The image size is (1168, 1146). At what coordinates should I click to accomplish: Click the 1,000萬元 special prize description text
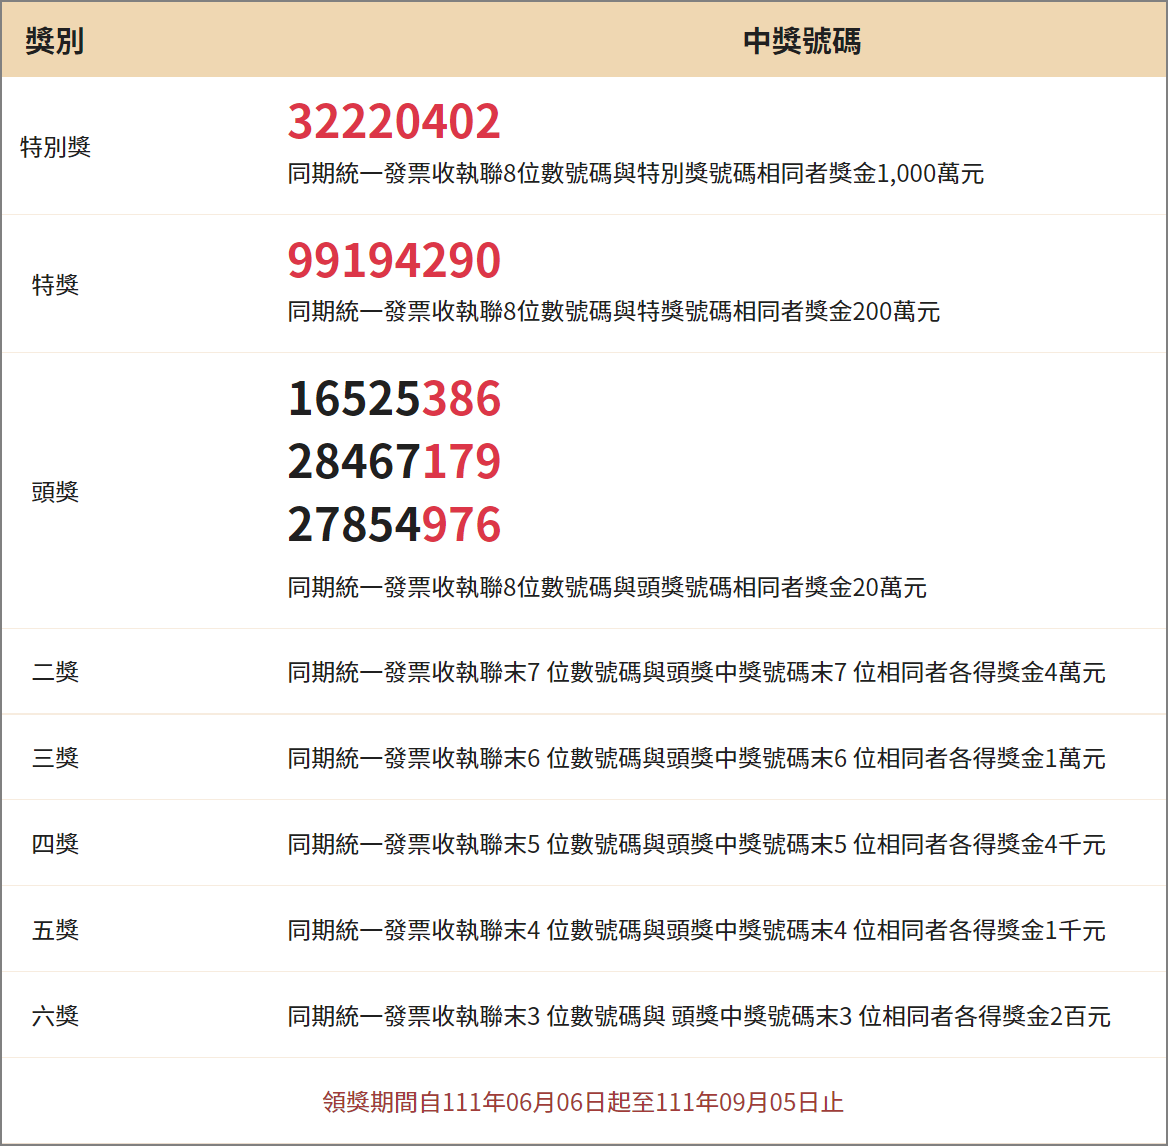tap(635, 173)
